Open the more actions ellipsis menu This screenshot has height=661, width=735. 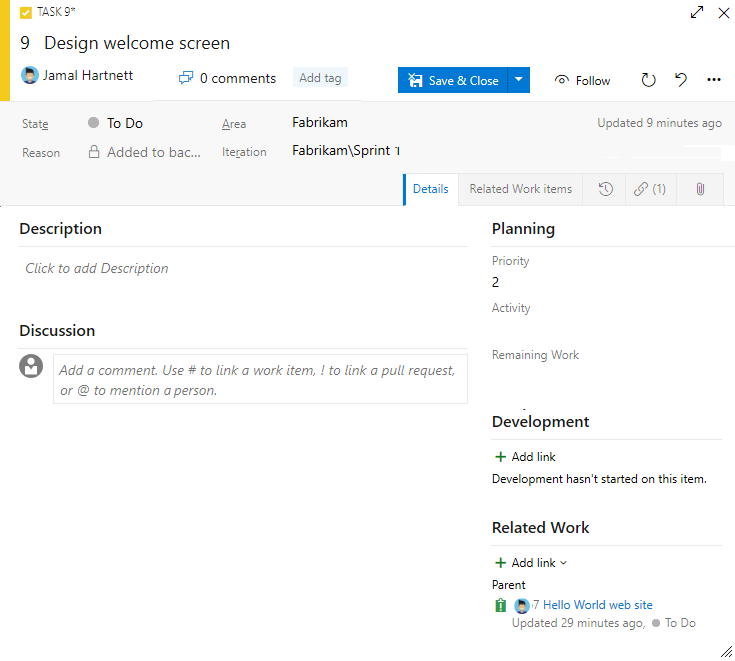tap(713, 80)
